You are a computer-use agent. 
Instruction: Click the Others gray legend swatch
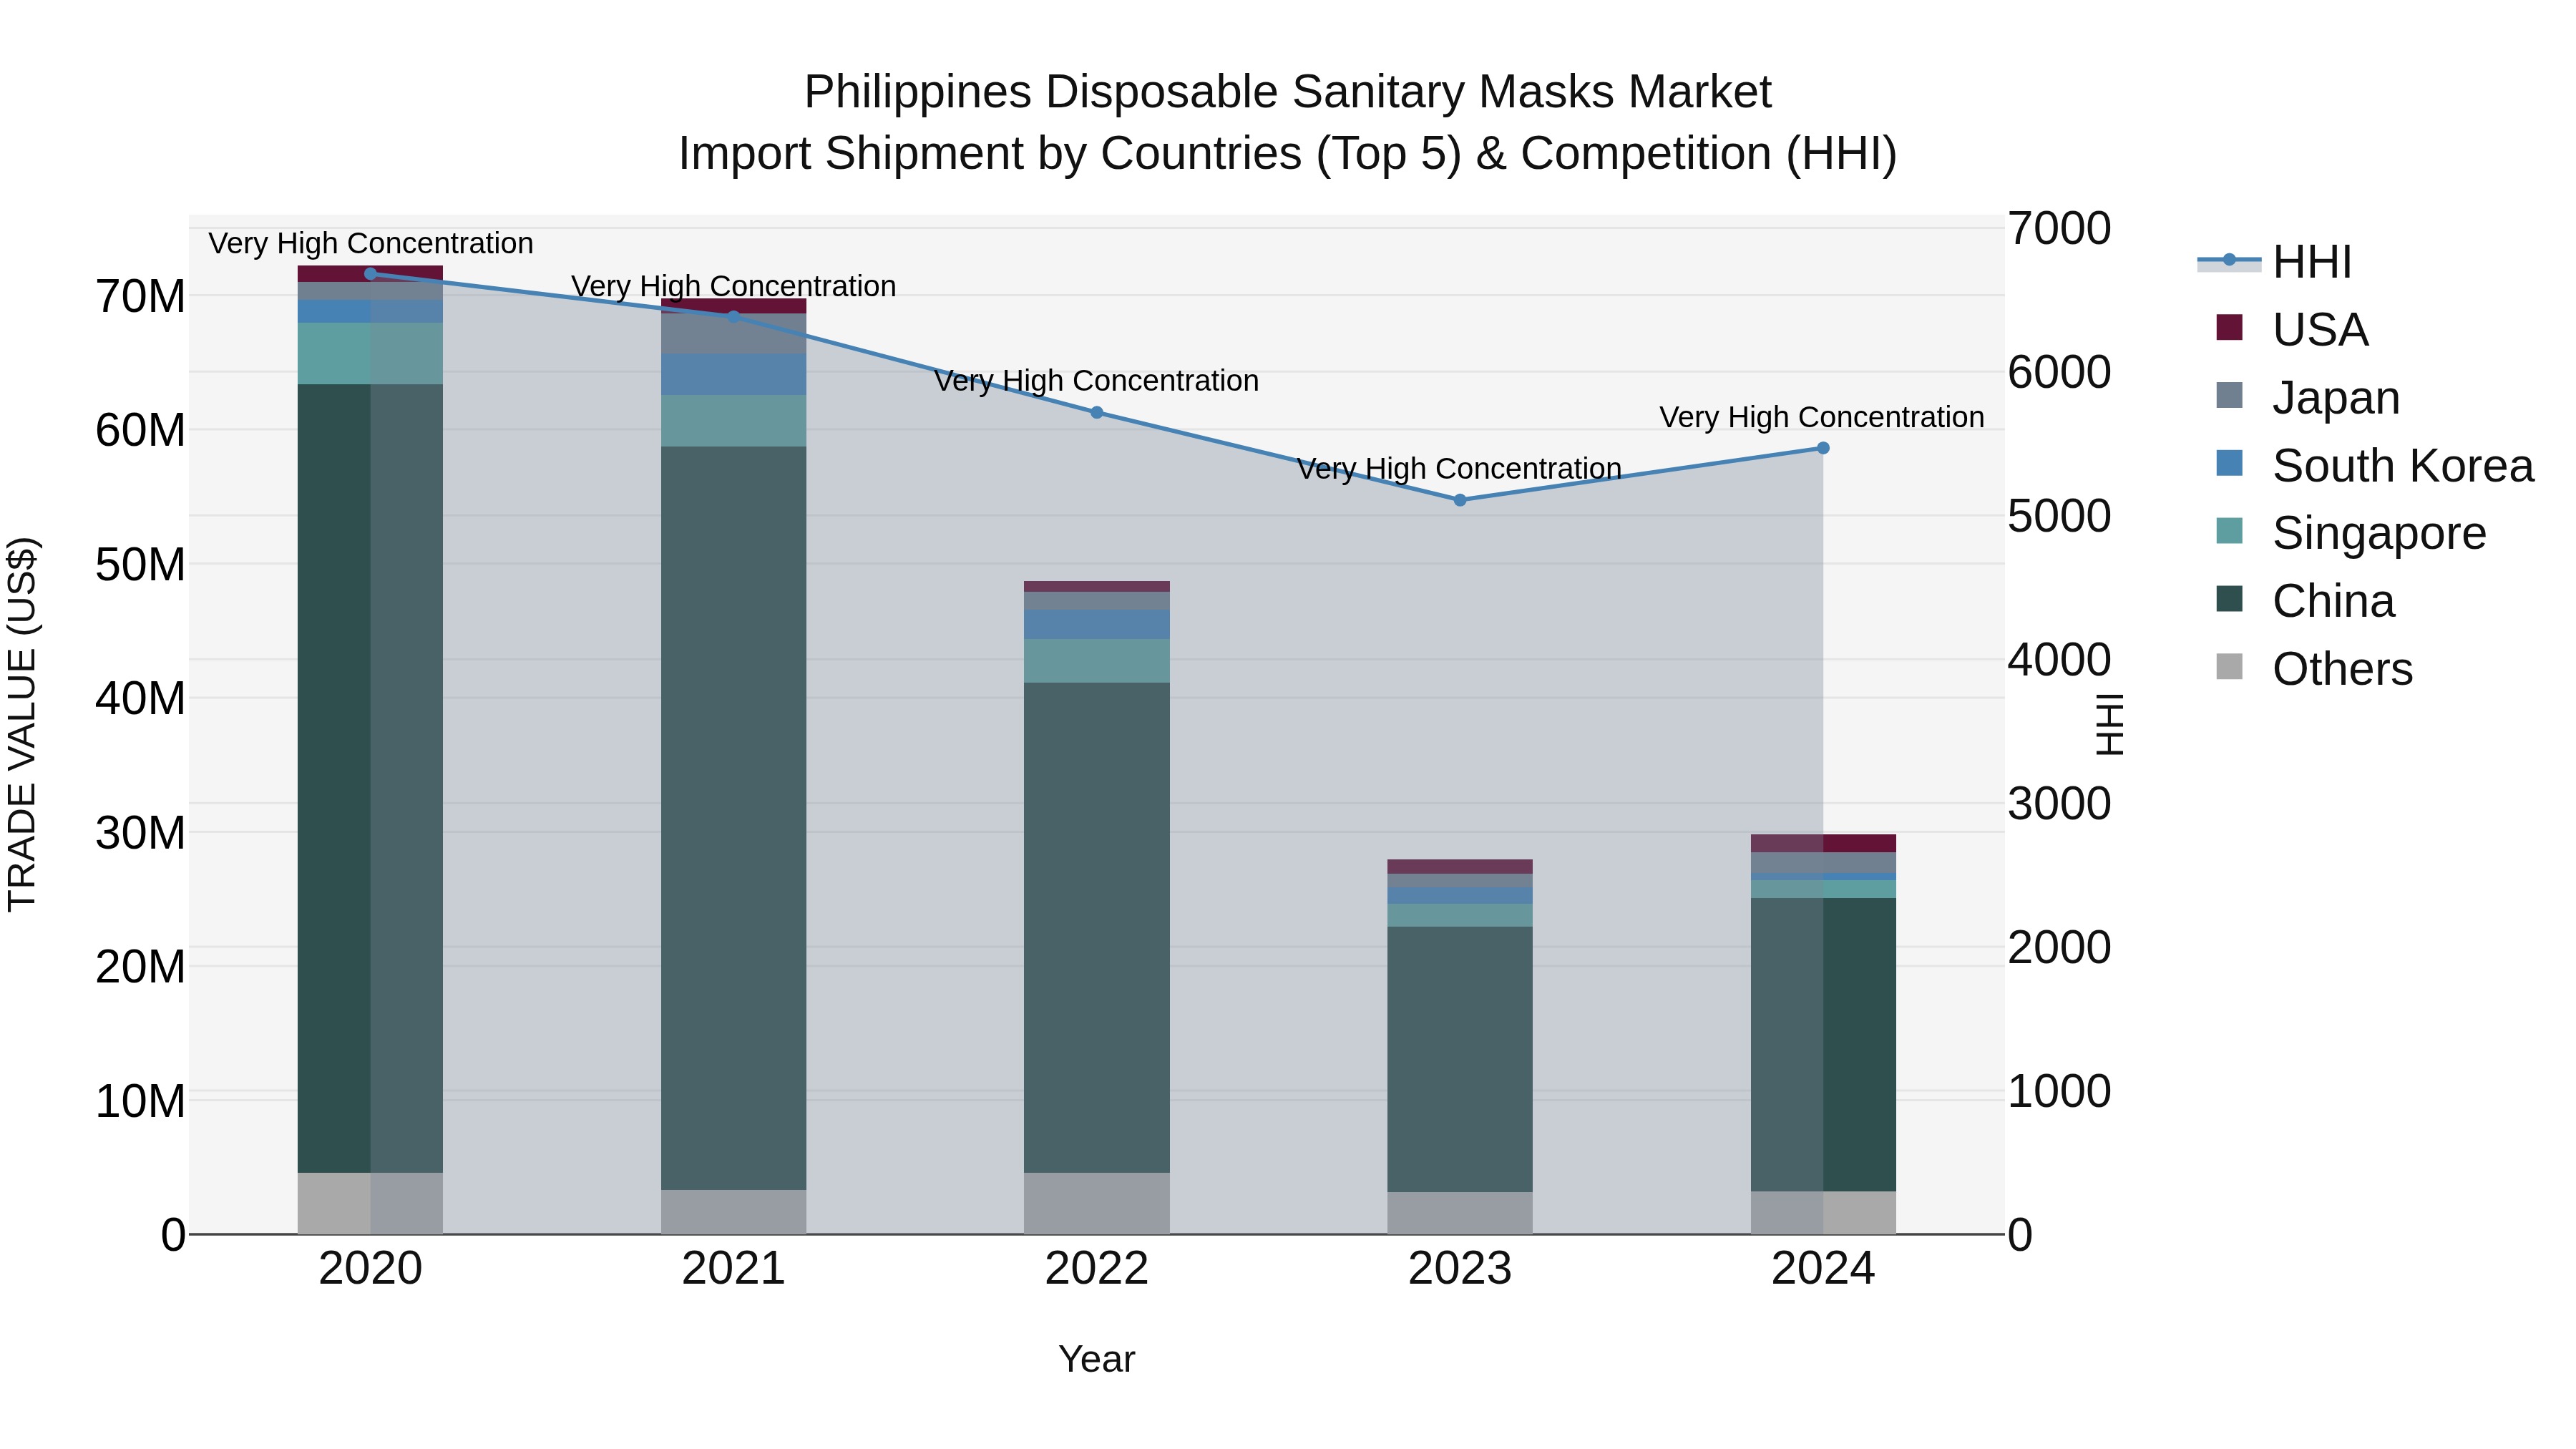coord(2229,667)
